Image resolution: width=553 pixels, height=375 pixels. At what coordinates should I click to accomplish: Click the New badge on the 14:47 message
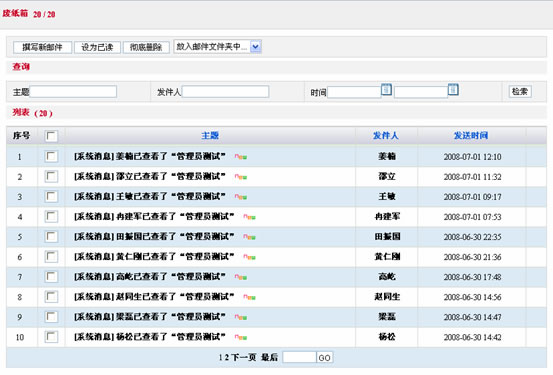coord(241,317)
